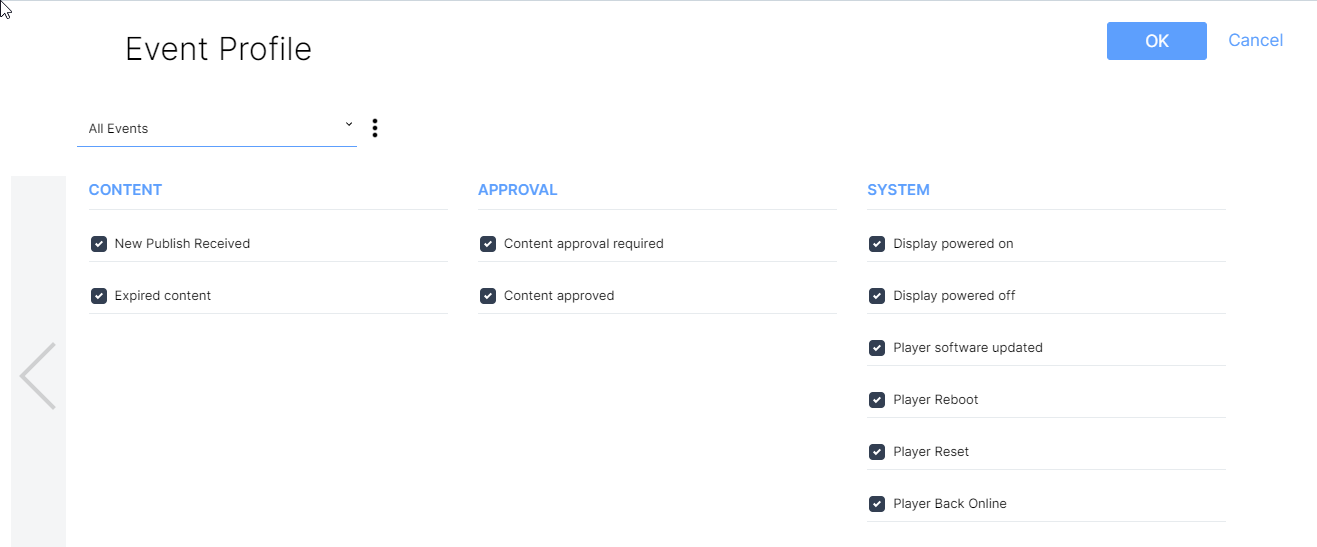1317x547 pixels.
Task: Disable Player software updated event
Action: click(877, 348)
